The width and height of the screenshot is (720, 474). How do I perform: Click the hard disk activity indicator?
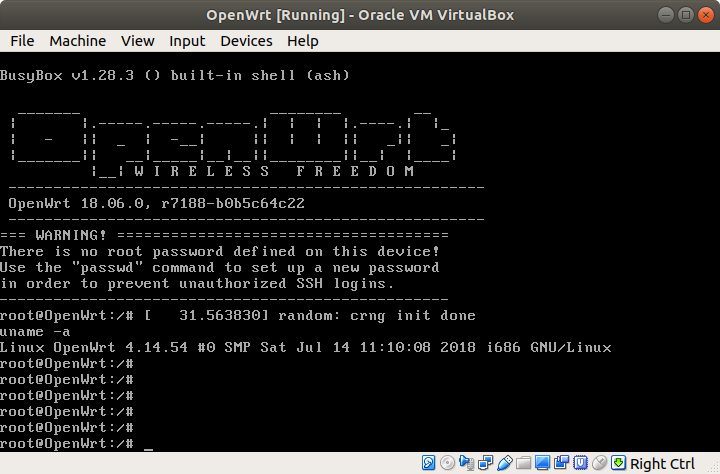[428, 463]
